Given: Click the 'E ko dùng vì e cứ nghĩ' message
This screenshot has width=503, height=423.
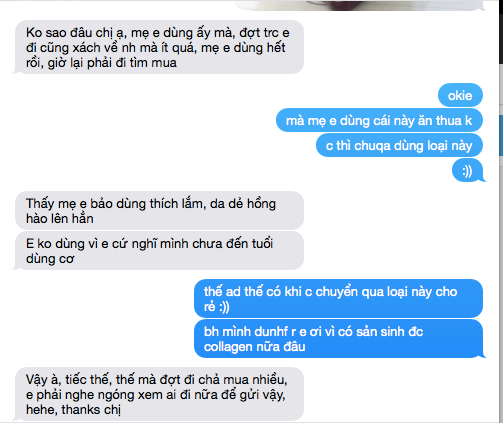Looking at the screenshot, I should click(x=159, y=251).
